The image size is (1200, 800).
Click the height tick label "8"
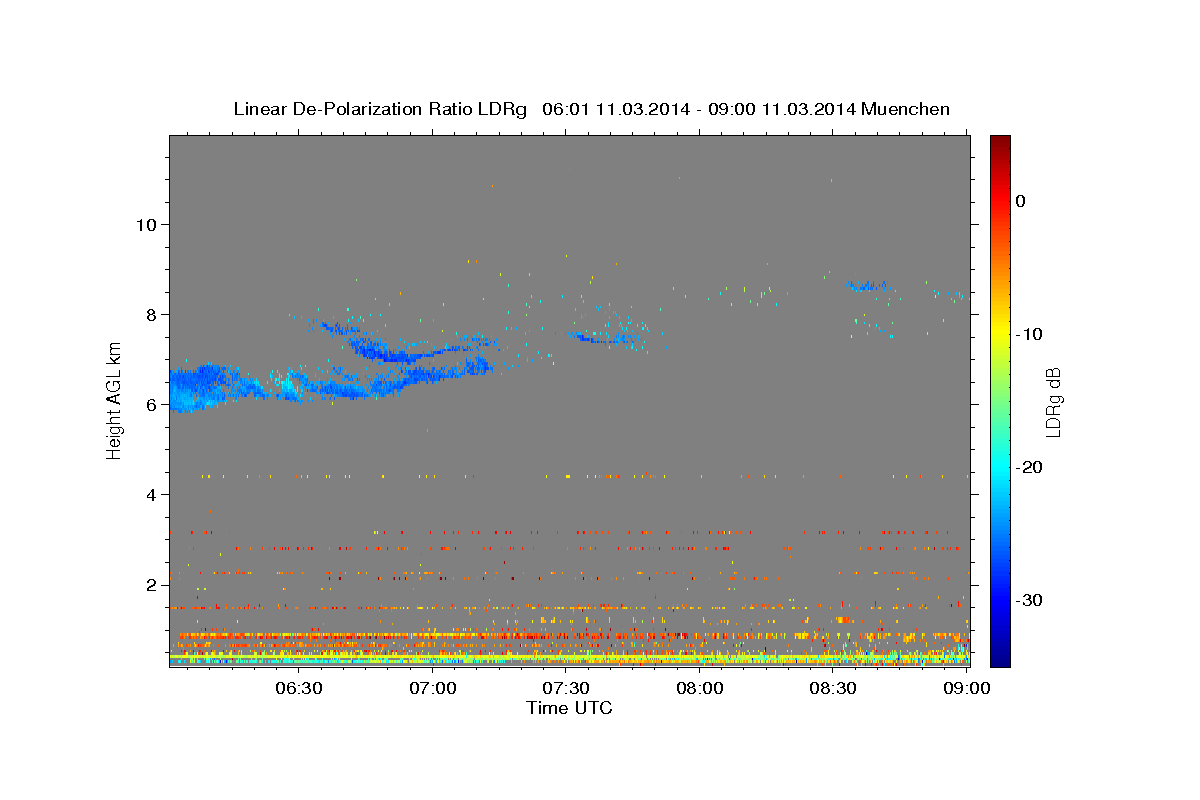coord(150,314)
